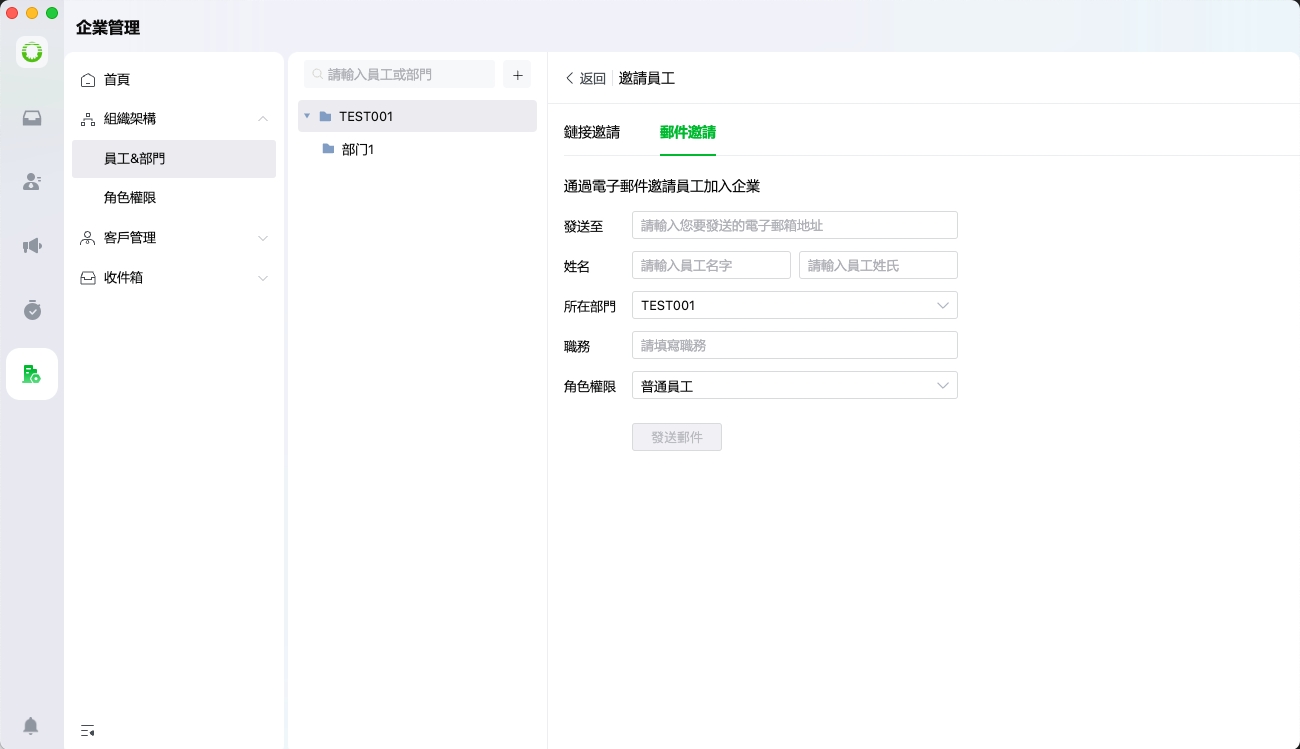Click the 發送郵件 button

click(x=676, y=437)
